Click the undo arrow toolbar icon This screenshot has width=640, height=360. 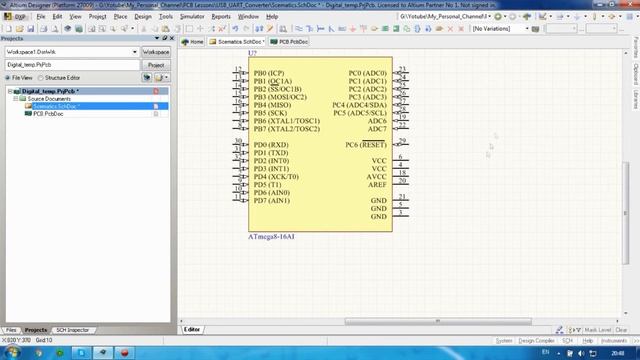[x=235, y=29]
